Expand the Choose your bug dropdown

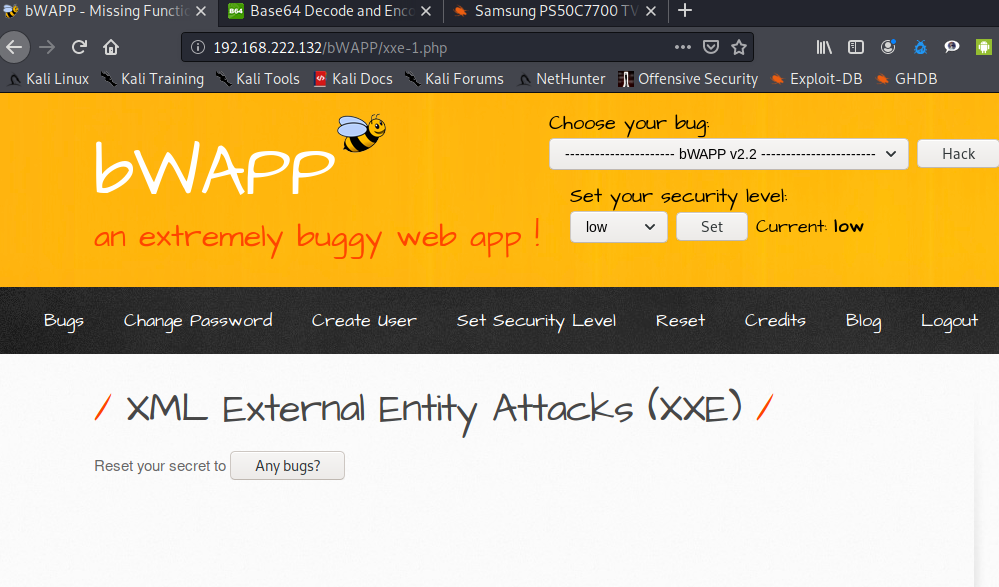728,154
